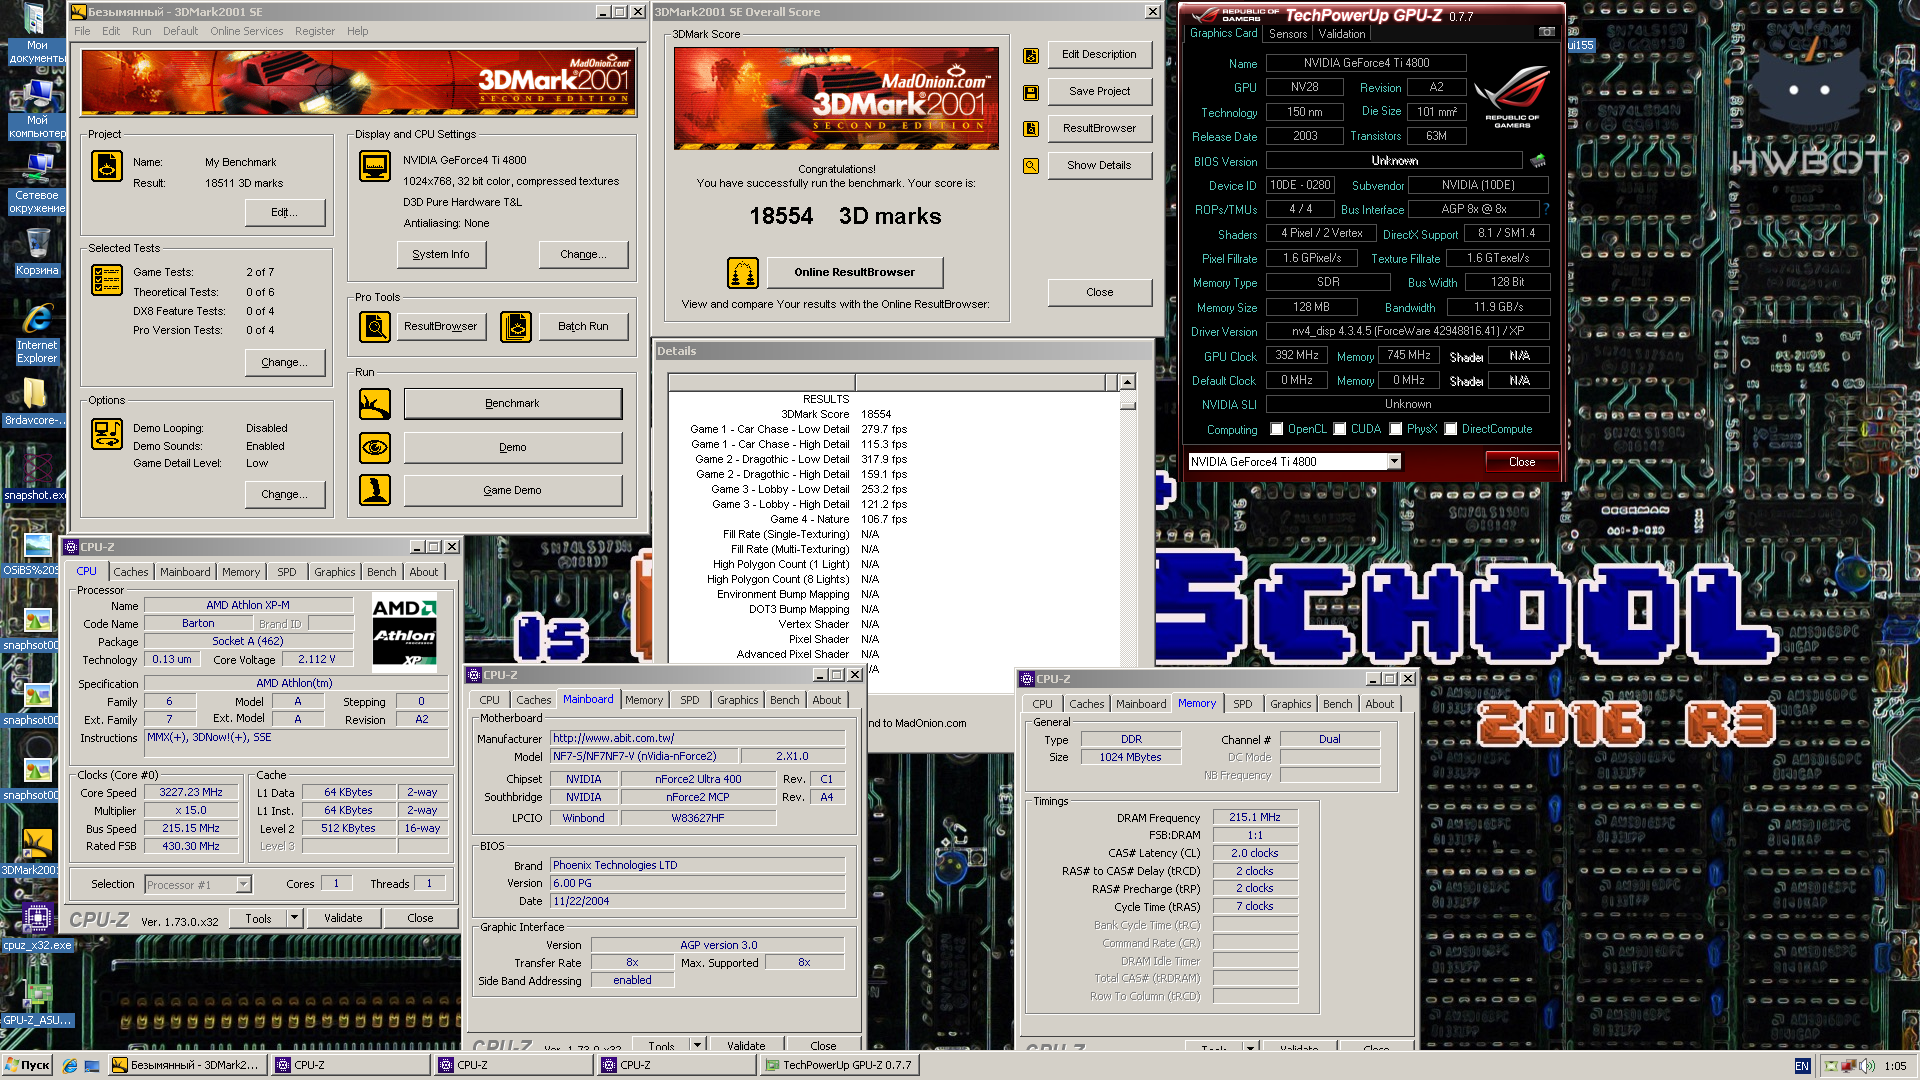Click the Edit Description icon in Overall Score
This screenshot has height=1080, width=1920.
click(1031, 56)
